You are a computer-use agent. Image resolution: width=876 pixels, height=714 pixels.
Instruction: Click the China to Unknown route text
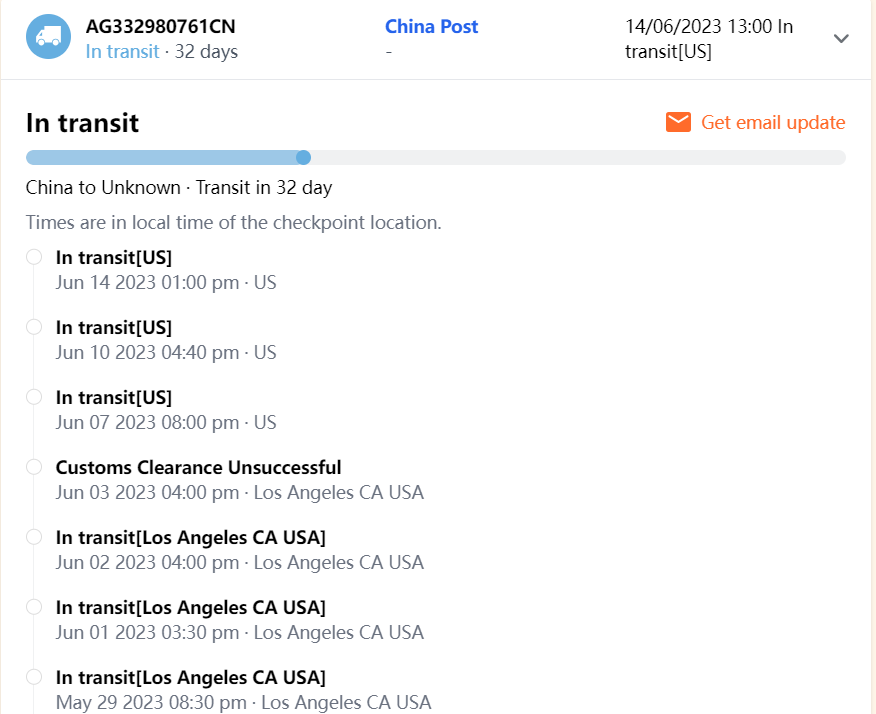click(x=102, y=187)
